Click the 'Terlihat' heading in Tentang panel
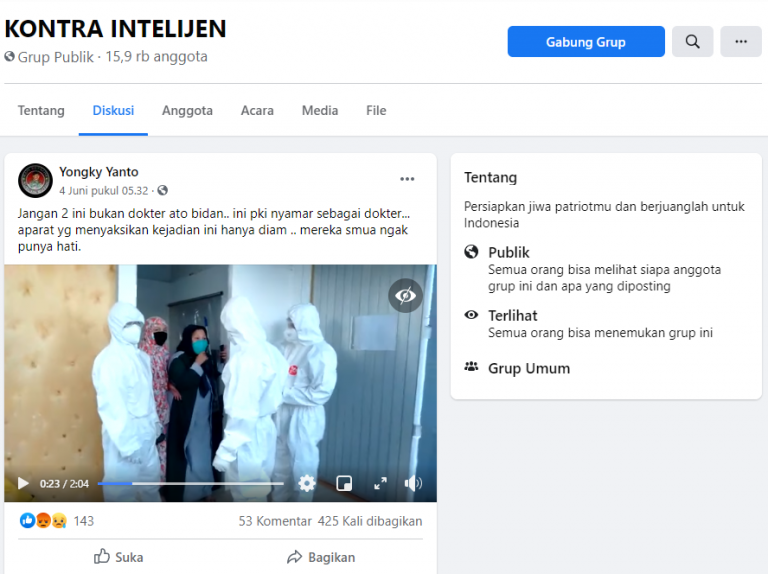The image size is (768, 574). click(512, 315)
